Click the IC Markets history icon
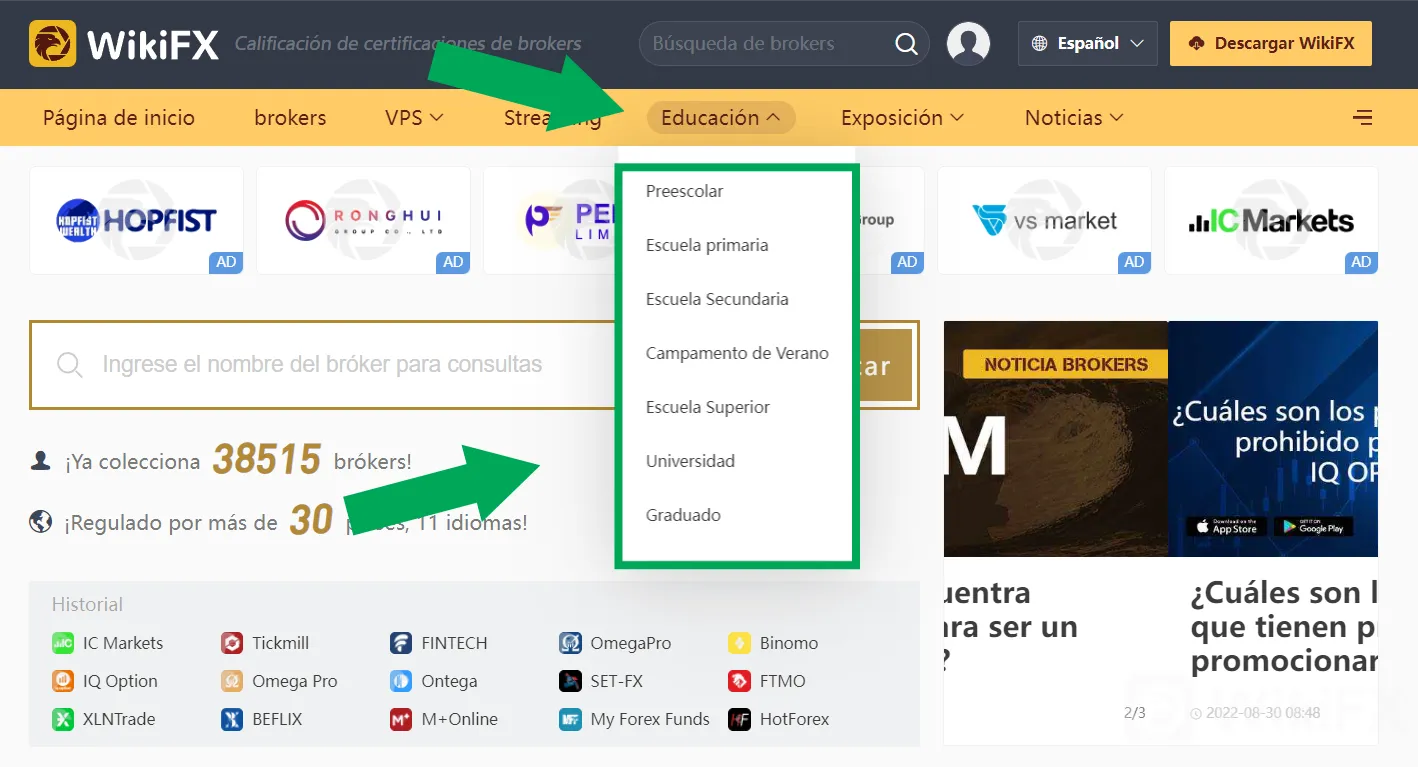 pyautogui.click(x=63, y=643)
